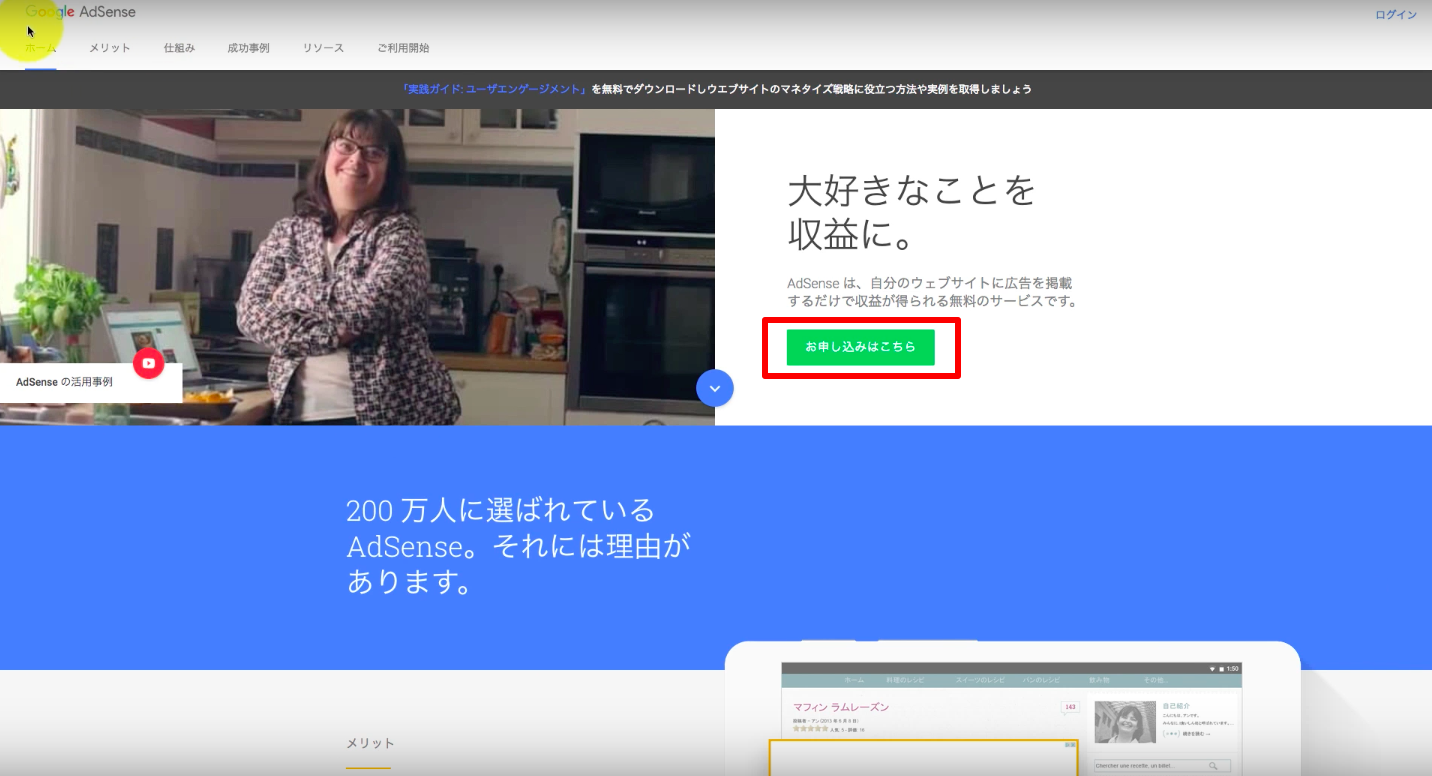This screenshot has height=776, width=1432.
Task: Click その他 in the tablet preview menu
Action: (1154, 680)
